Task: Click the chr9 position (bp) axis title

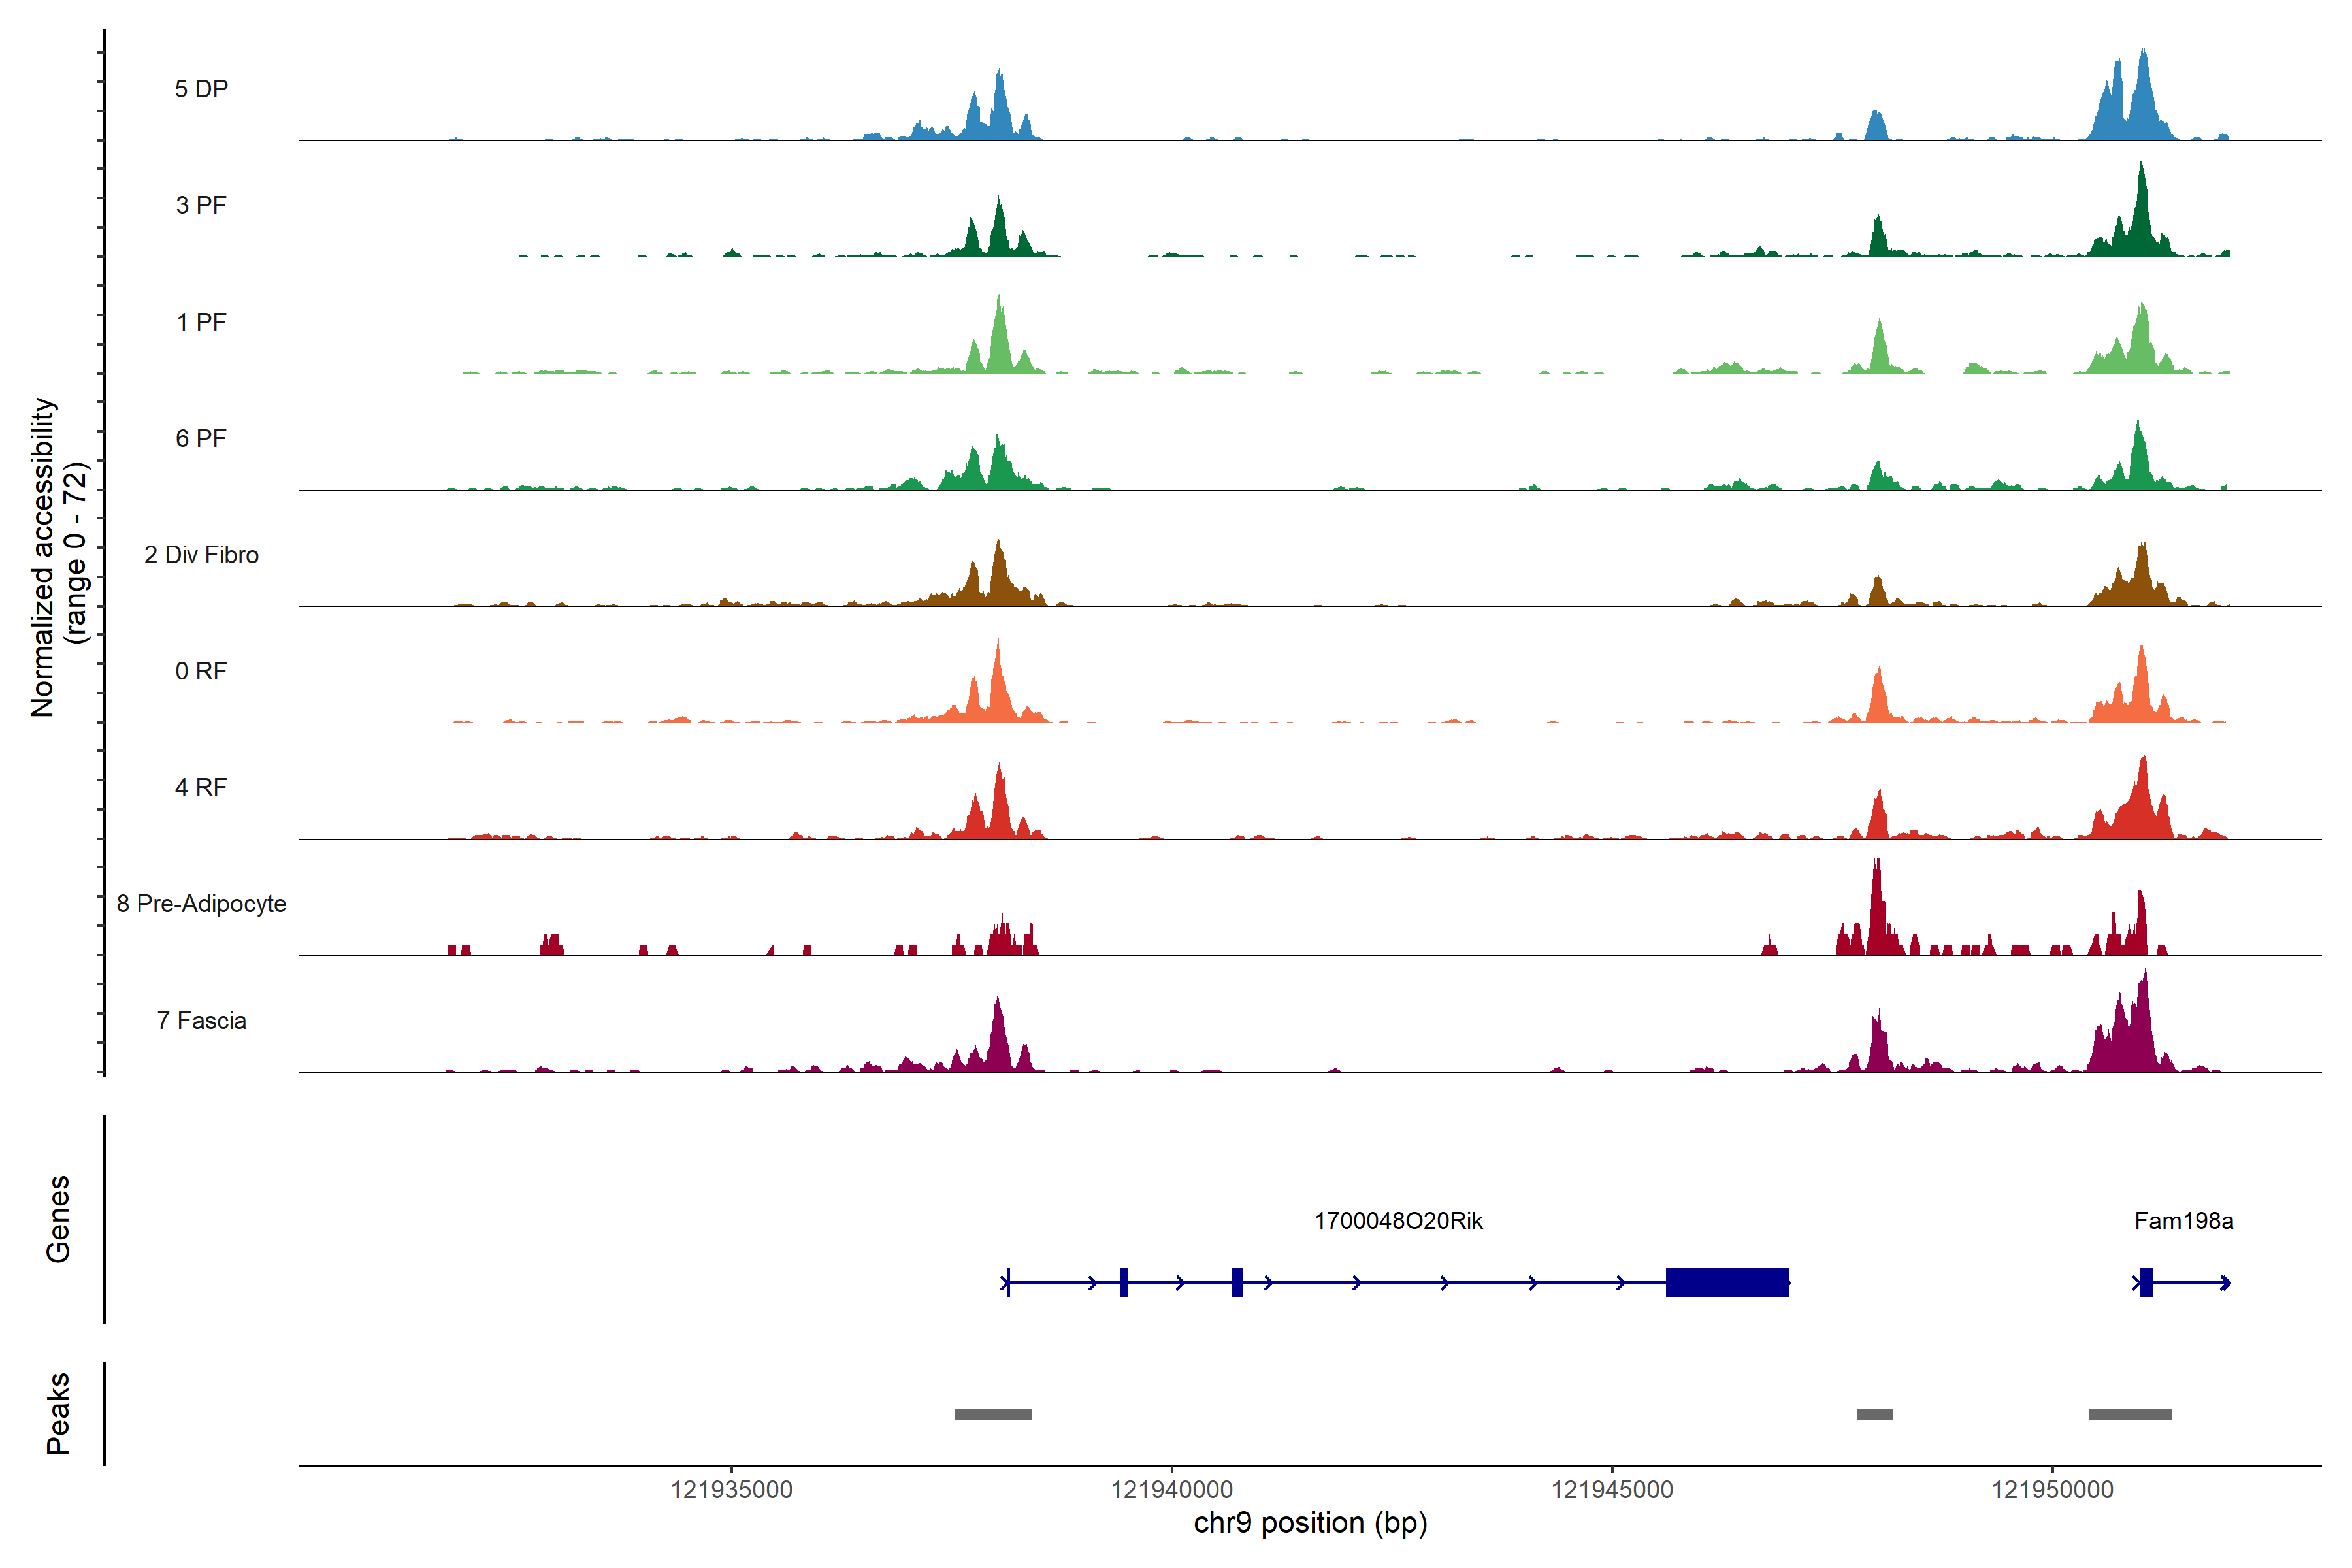Action: (x=1310, y=1523)
